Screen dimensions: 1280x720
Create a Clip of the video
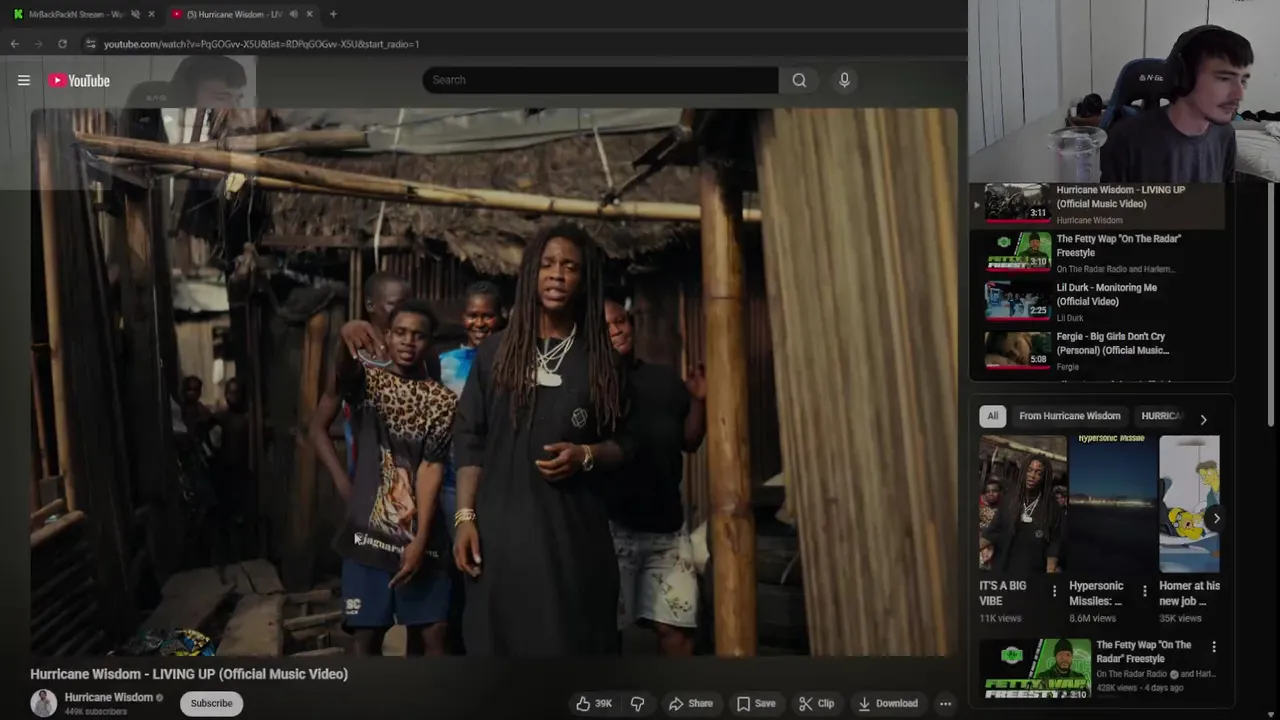point(816,703)
